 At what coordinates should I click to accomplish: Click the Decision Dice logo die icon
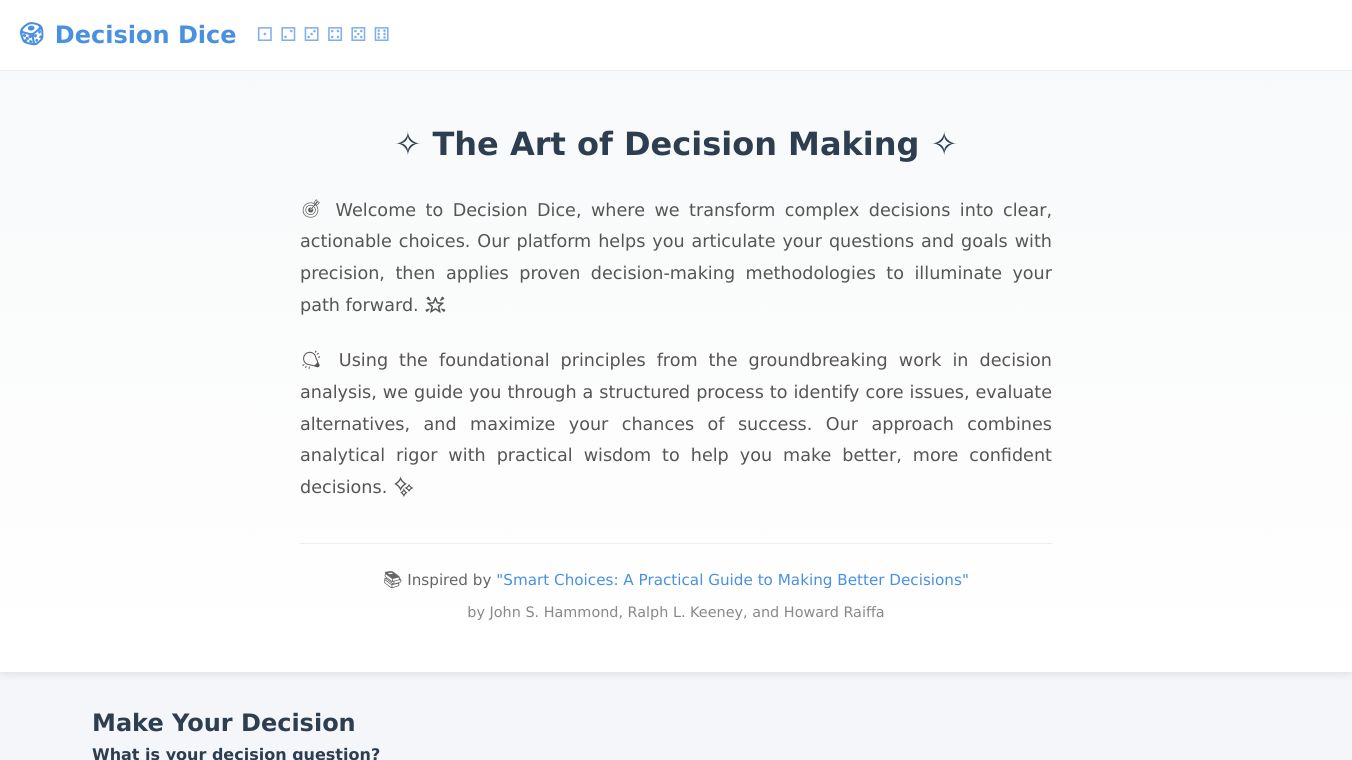pos(32,34)
